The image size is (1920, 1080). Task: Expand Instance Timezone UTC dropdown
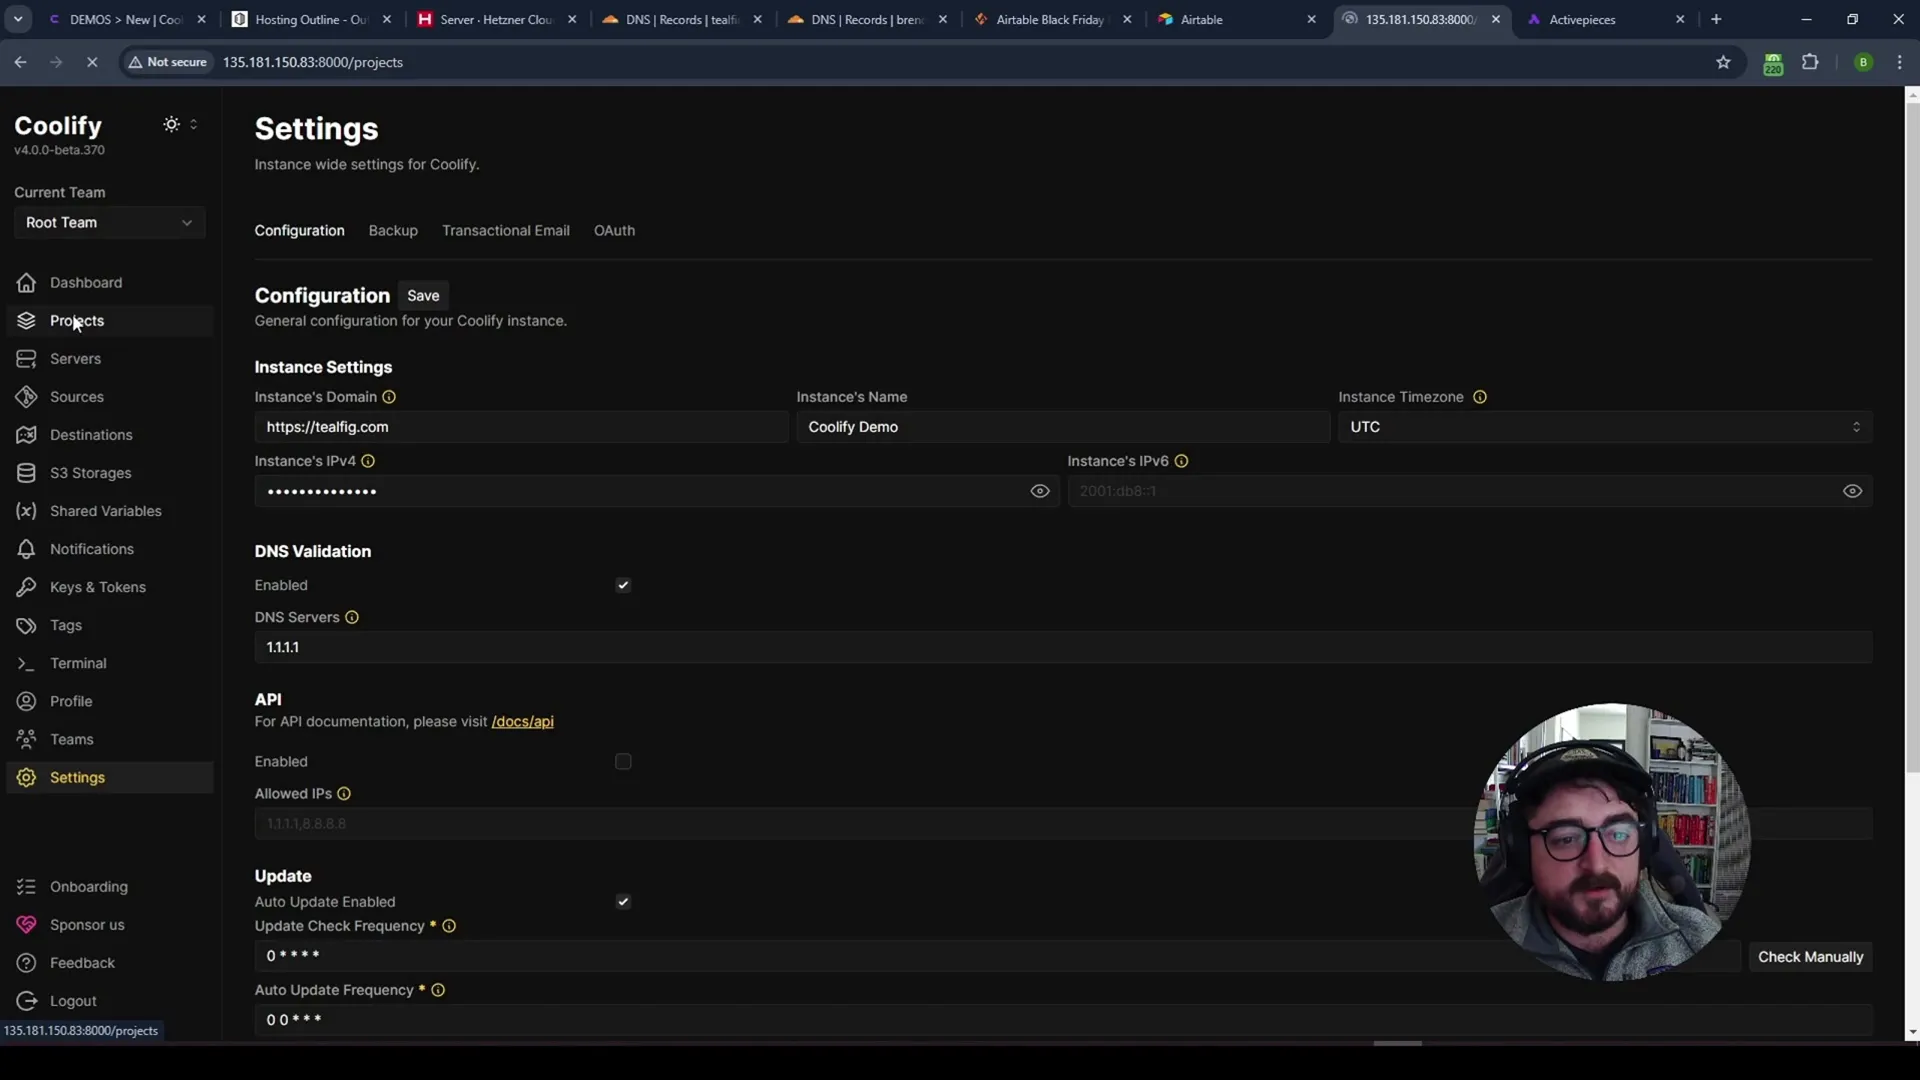click(1602, 425)
